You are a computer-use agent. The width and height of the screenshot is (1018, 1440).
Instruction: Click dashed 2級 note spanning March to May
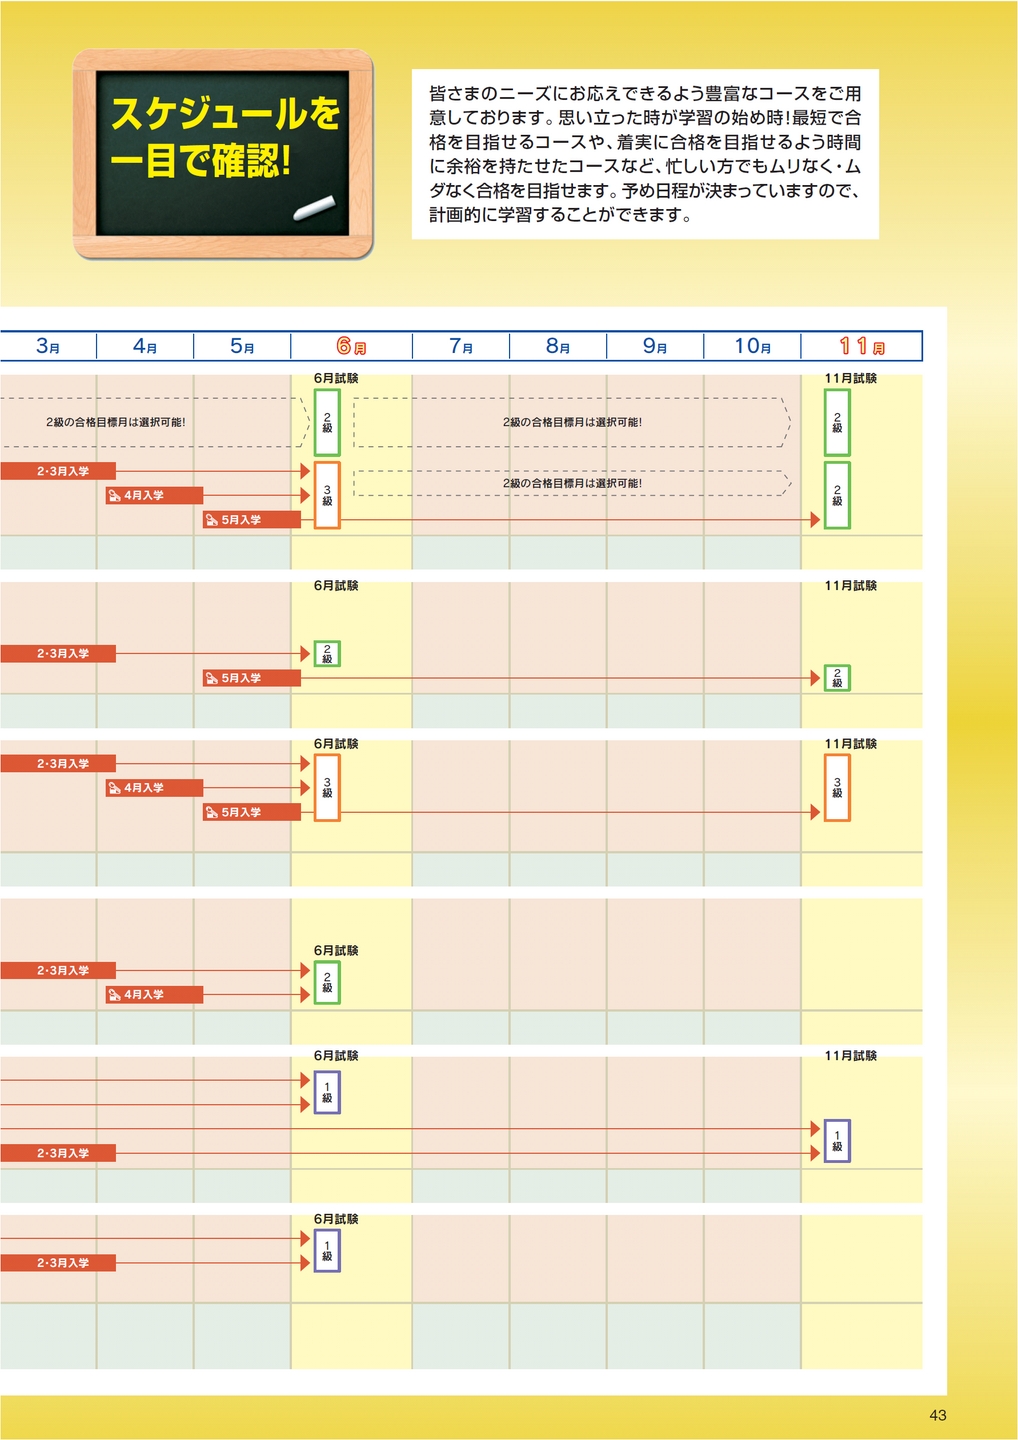click(115, 422)
